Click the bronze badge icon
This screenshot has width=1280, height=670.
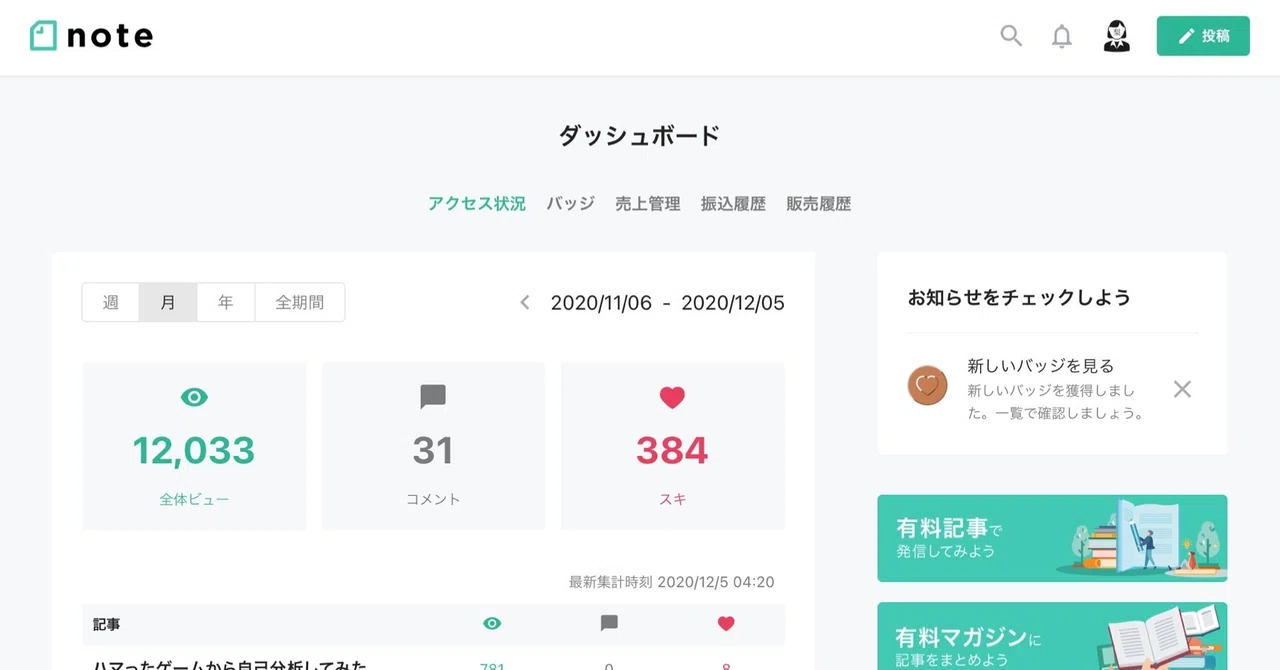pyautogui.click(x=927, y=385)
